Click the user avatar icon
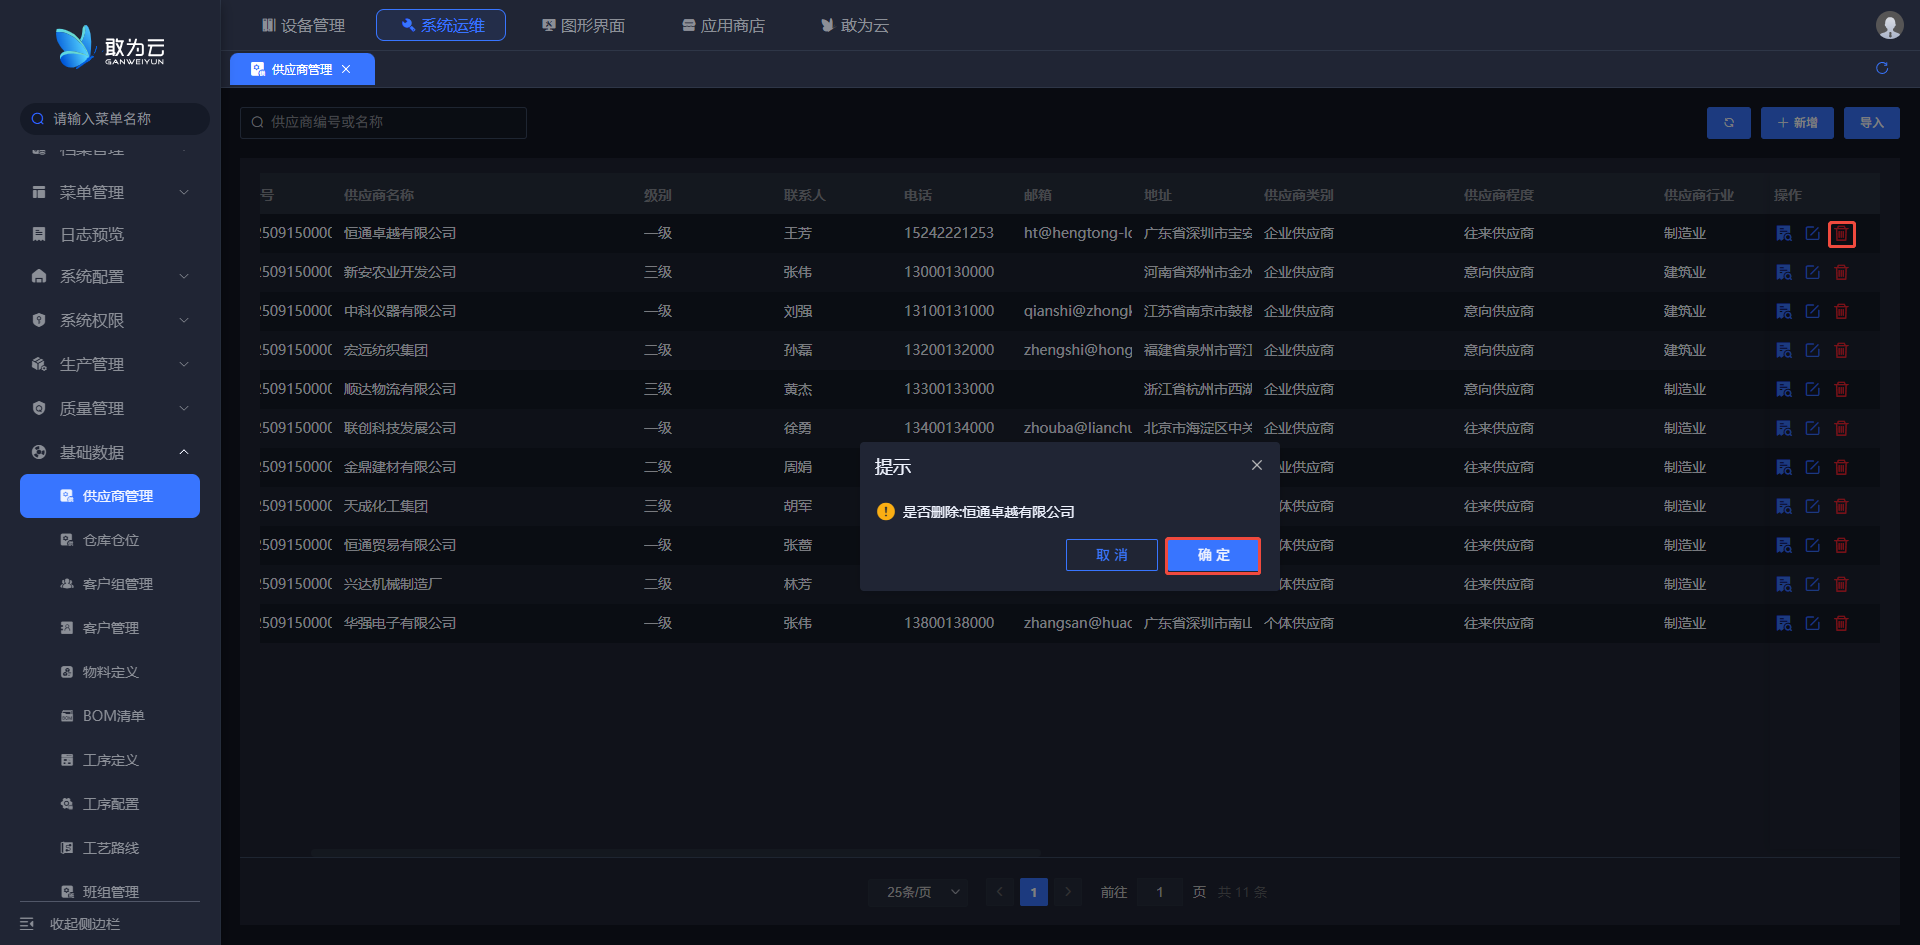Image resolution: width=1920 pixels, height=945 pixels. pyautogui.click(x=1889, y=25)
